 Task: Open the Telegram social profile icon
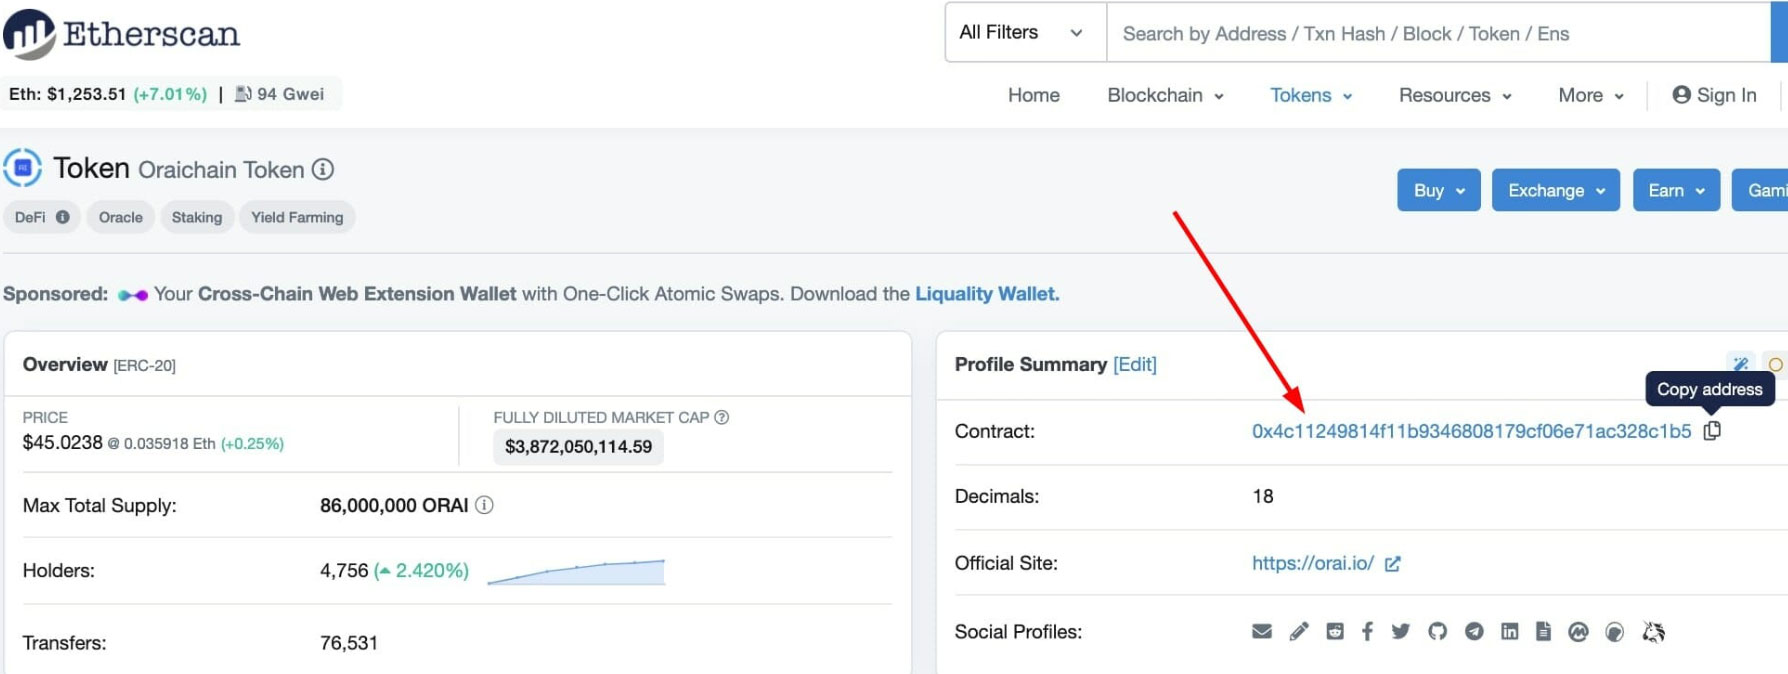point(1474,631)
